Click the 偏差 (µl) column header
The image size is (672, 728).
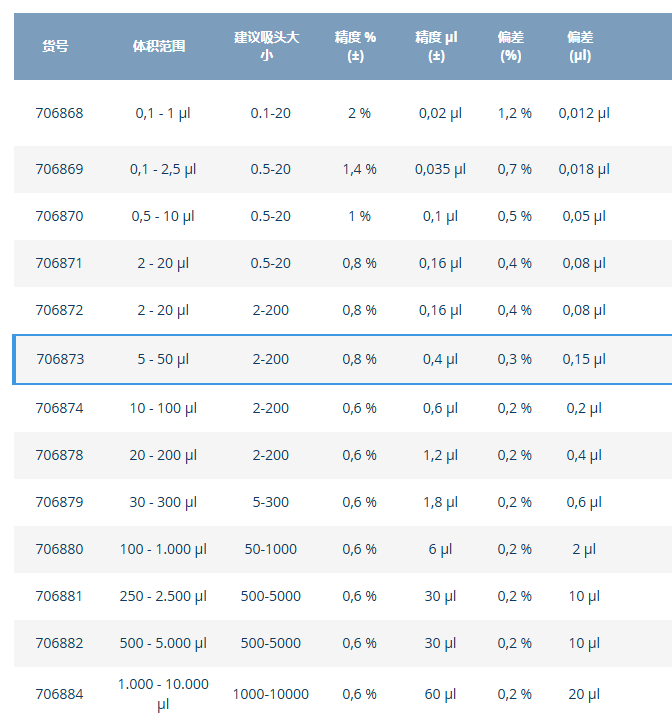point(580,46)
